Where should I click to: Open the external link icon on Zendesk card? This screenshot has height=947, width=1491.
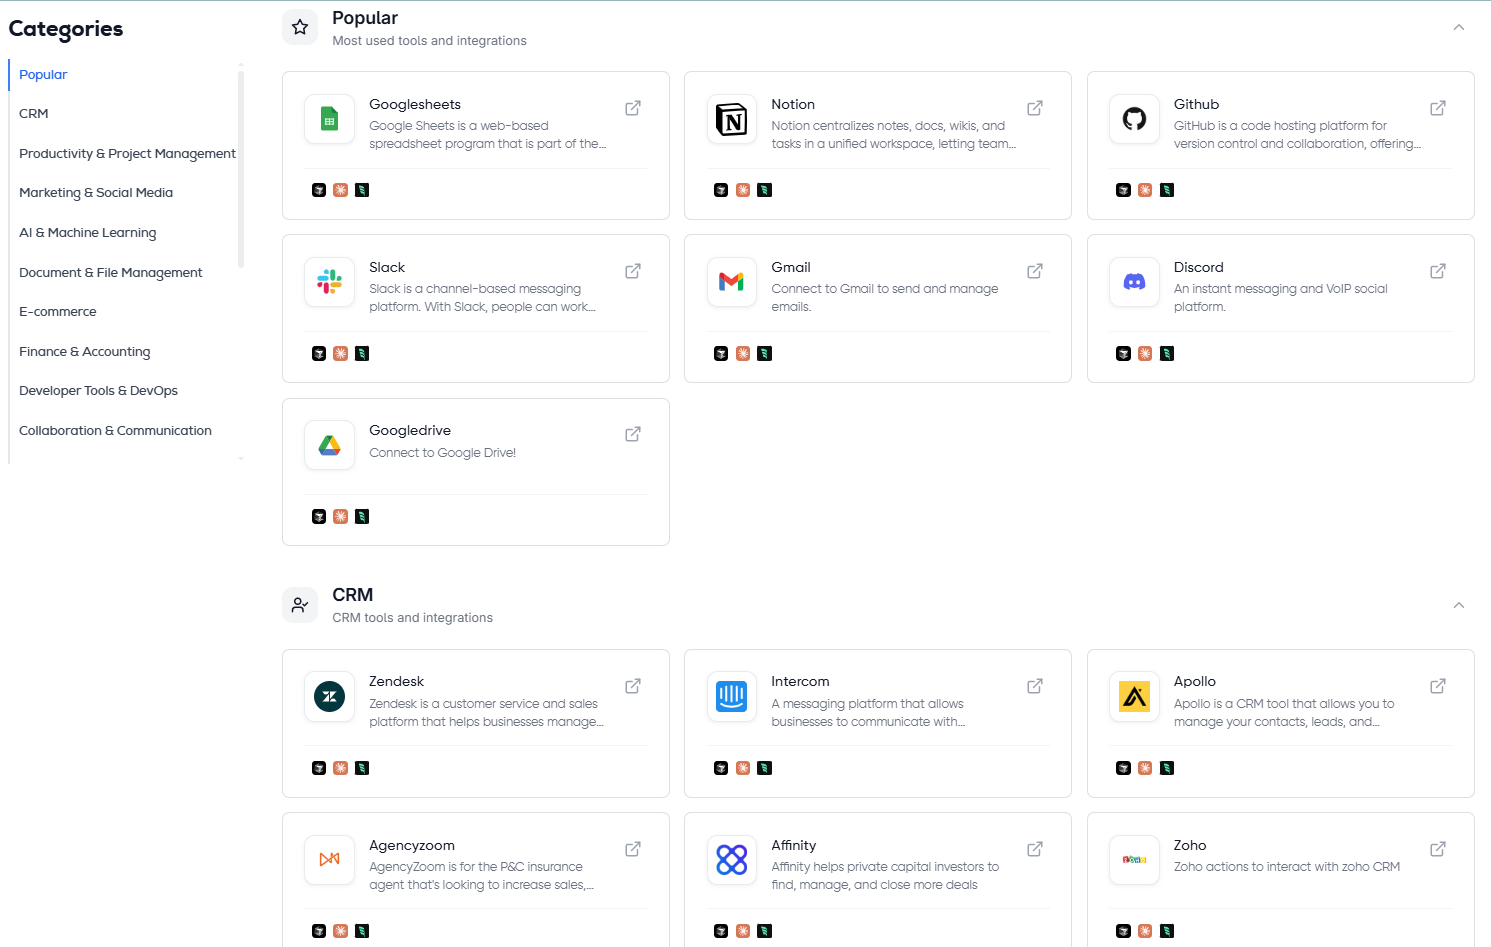(x=633, y=686)
